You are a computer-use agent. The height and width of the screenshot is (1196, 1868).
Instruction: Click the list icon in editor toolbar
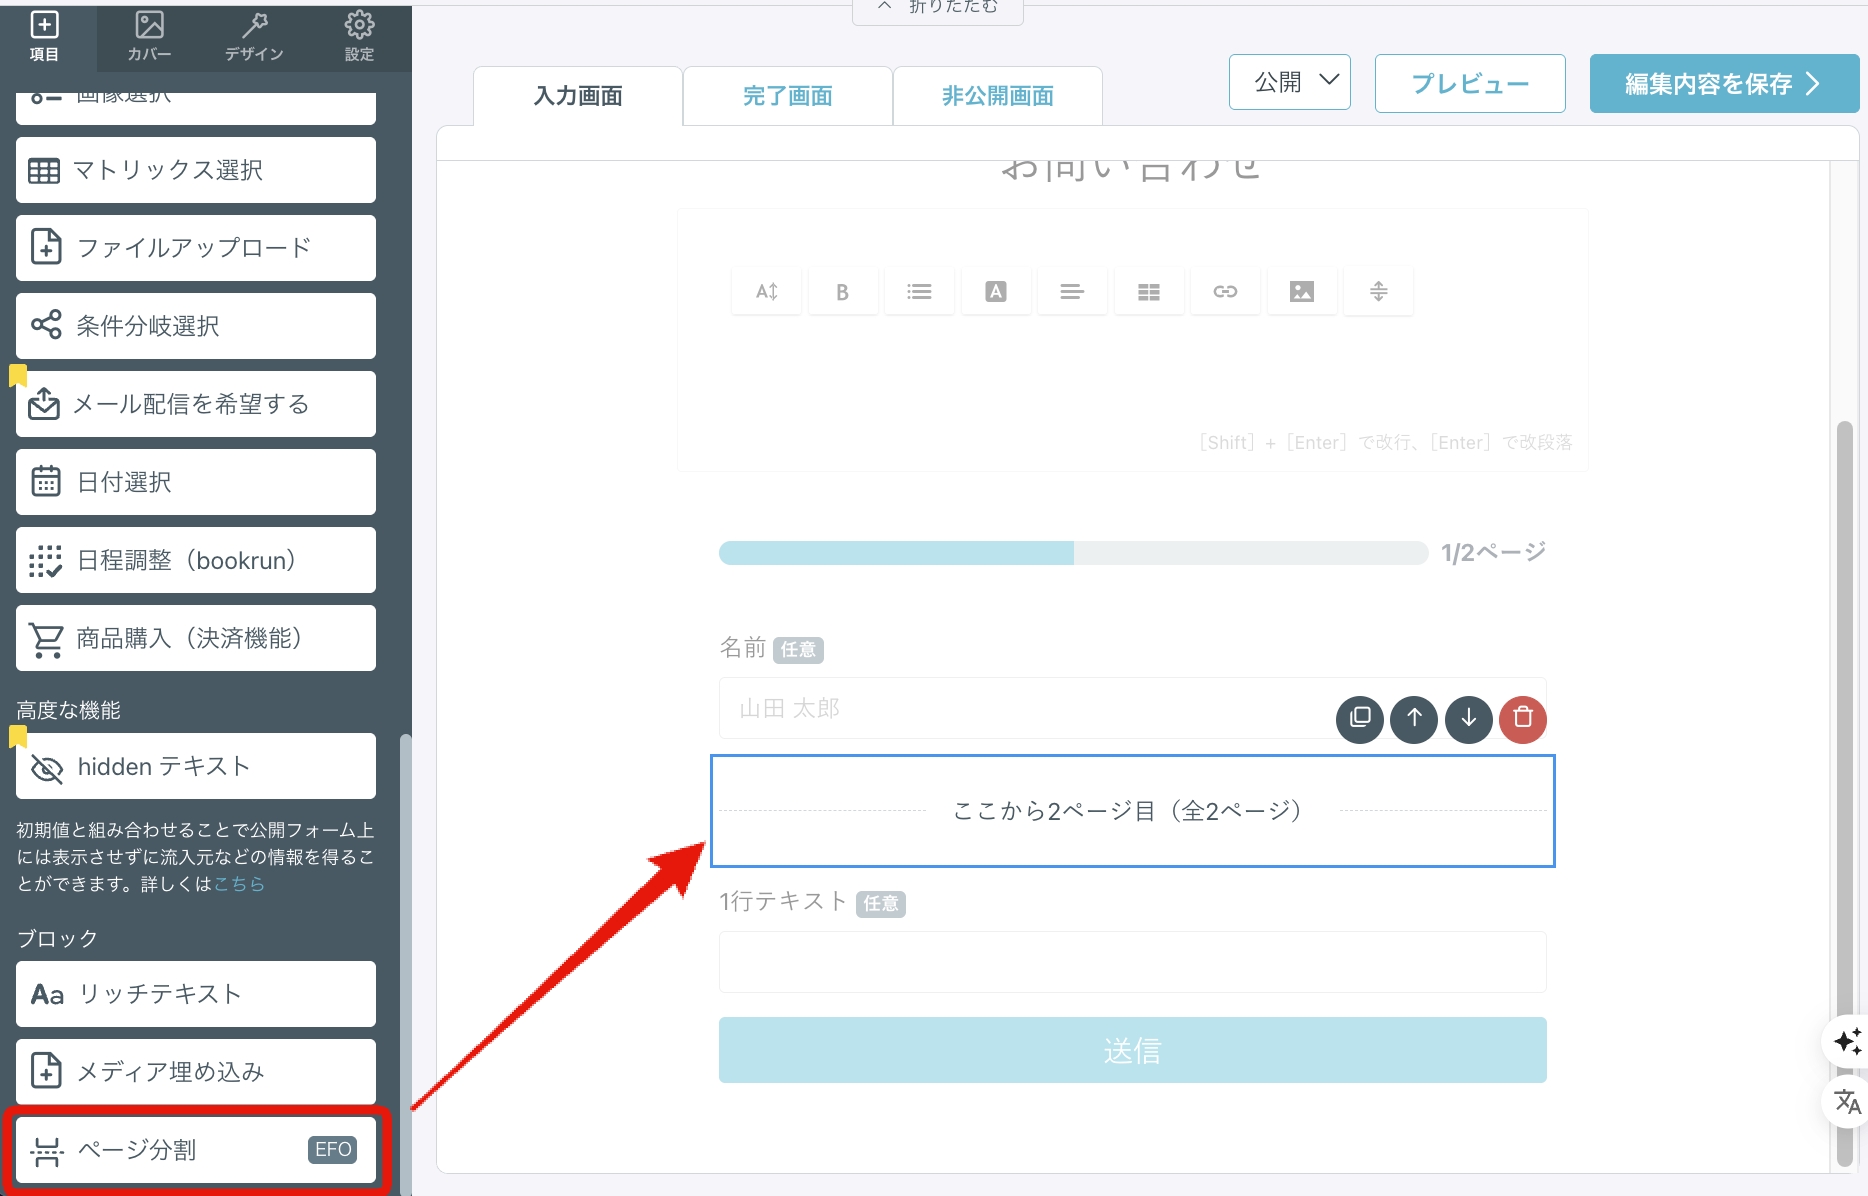pos(919,292)
